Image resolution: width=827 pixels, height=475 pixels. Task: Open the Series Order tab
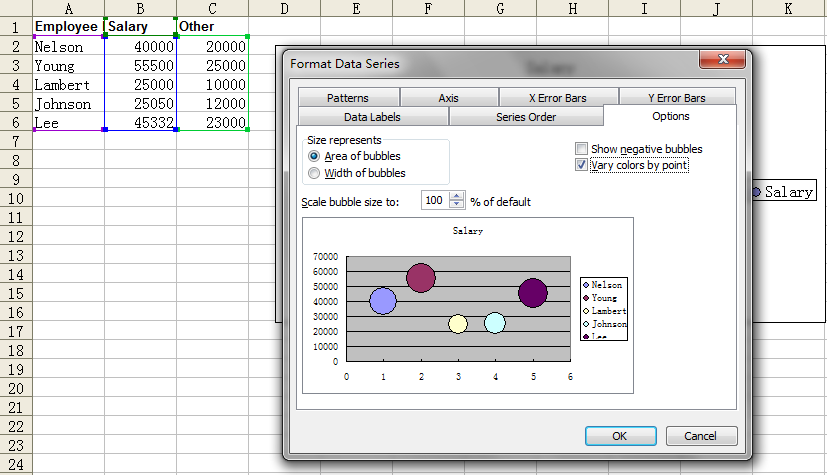point(526,117)
